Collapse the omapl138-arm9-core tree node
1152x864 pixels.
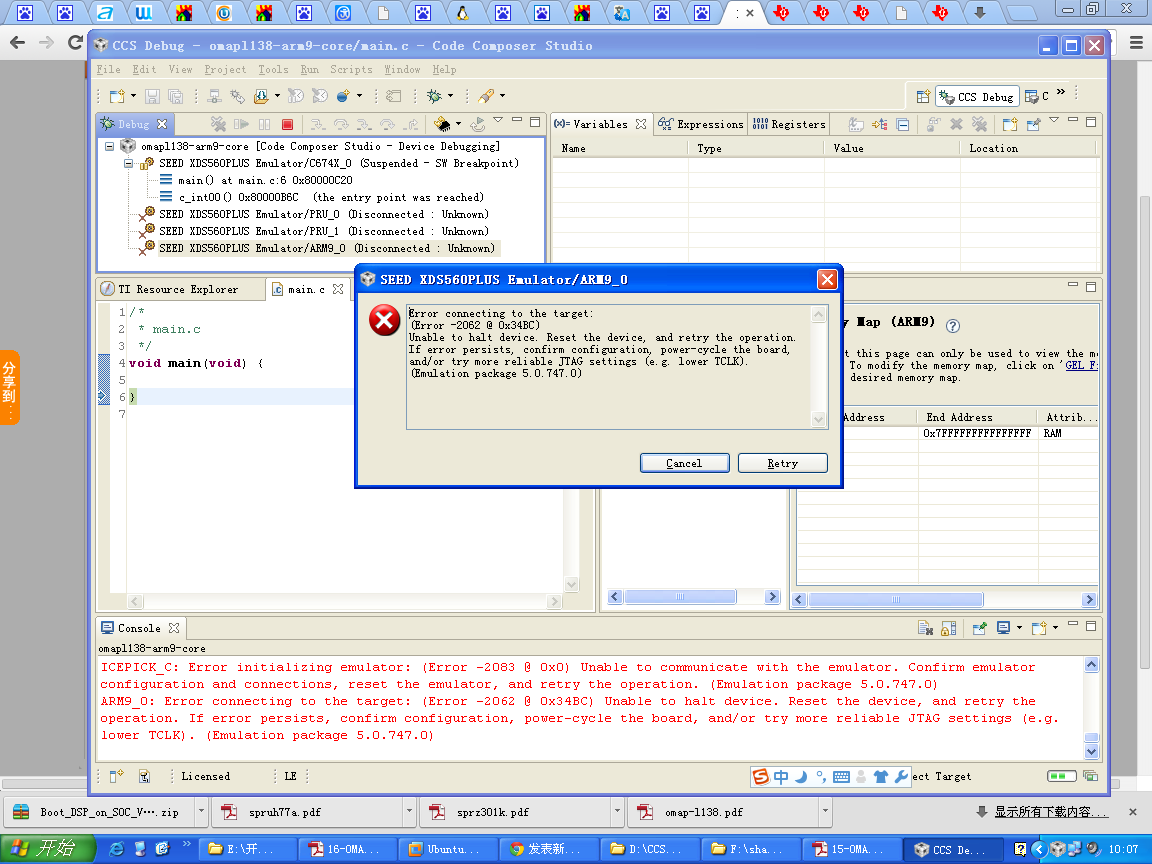point(109,146)
